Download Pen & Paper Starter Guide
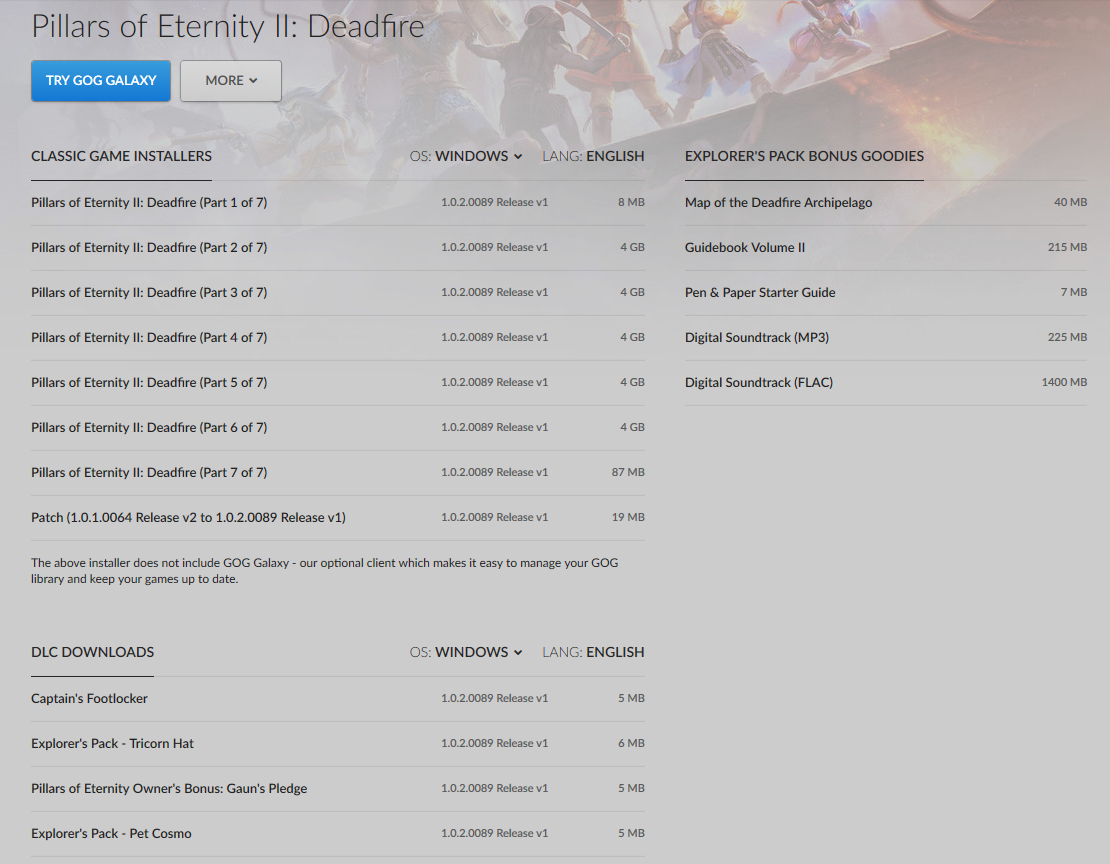The height and width of the screenshot is (864, 1110). [x=886, y=292]
